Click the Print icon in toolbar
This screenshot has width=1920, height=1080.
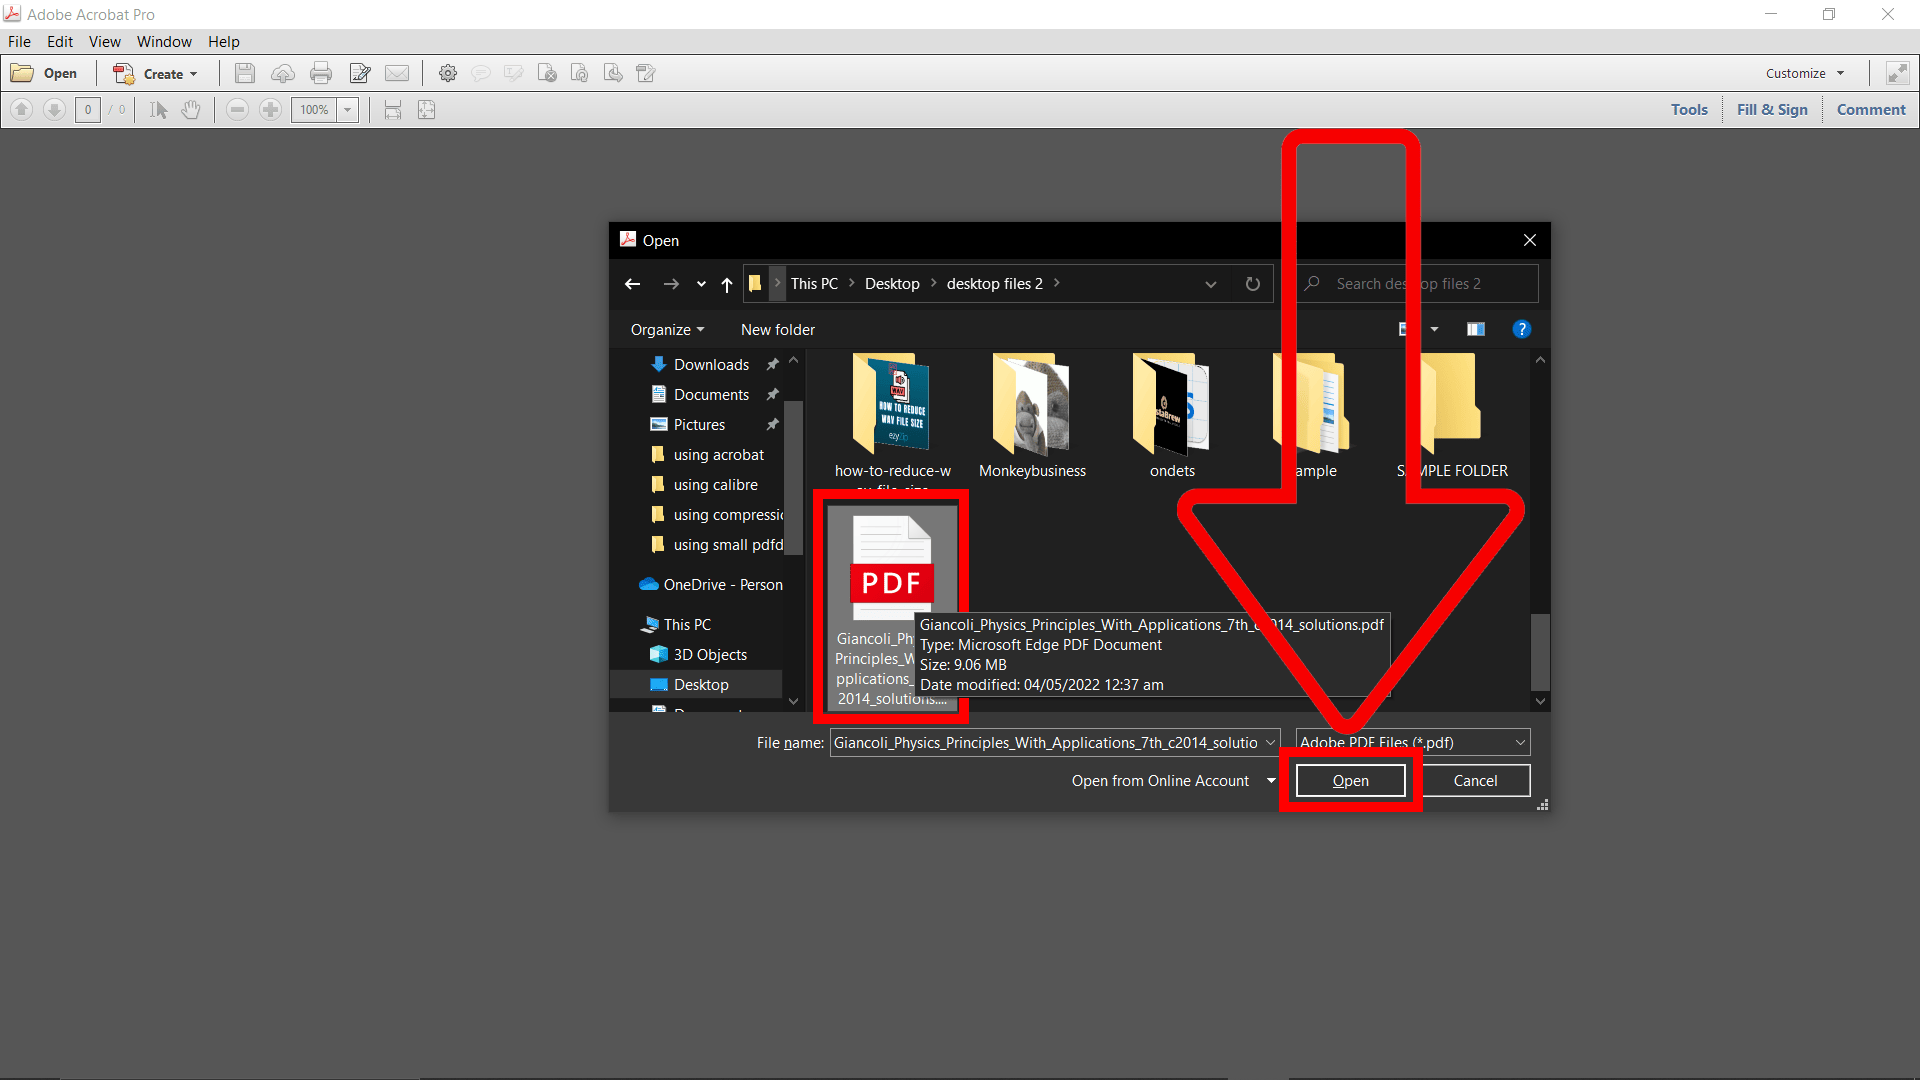[x=320, y=73]
